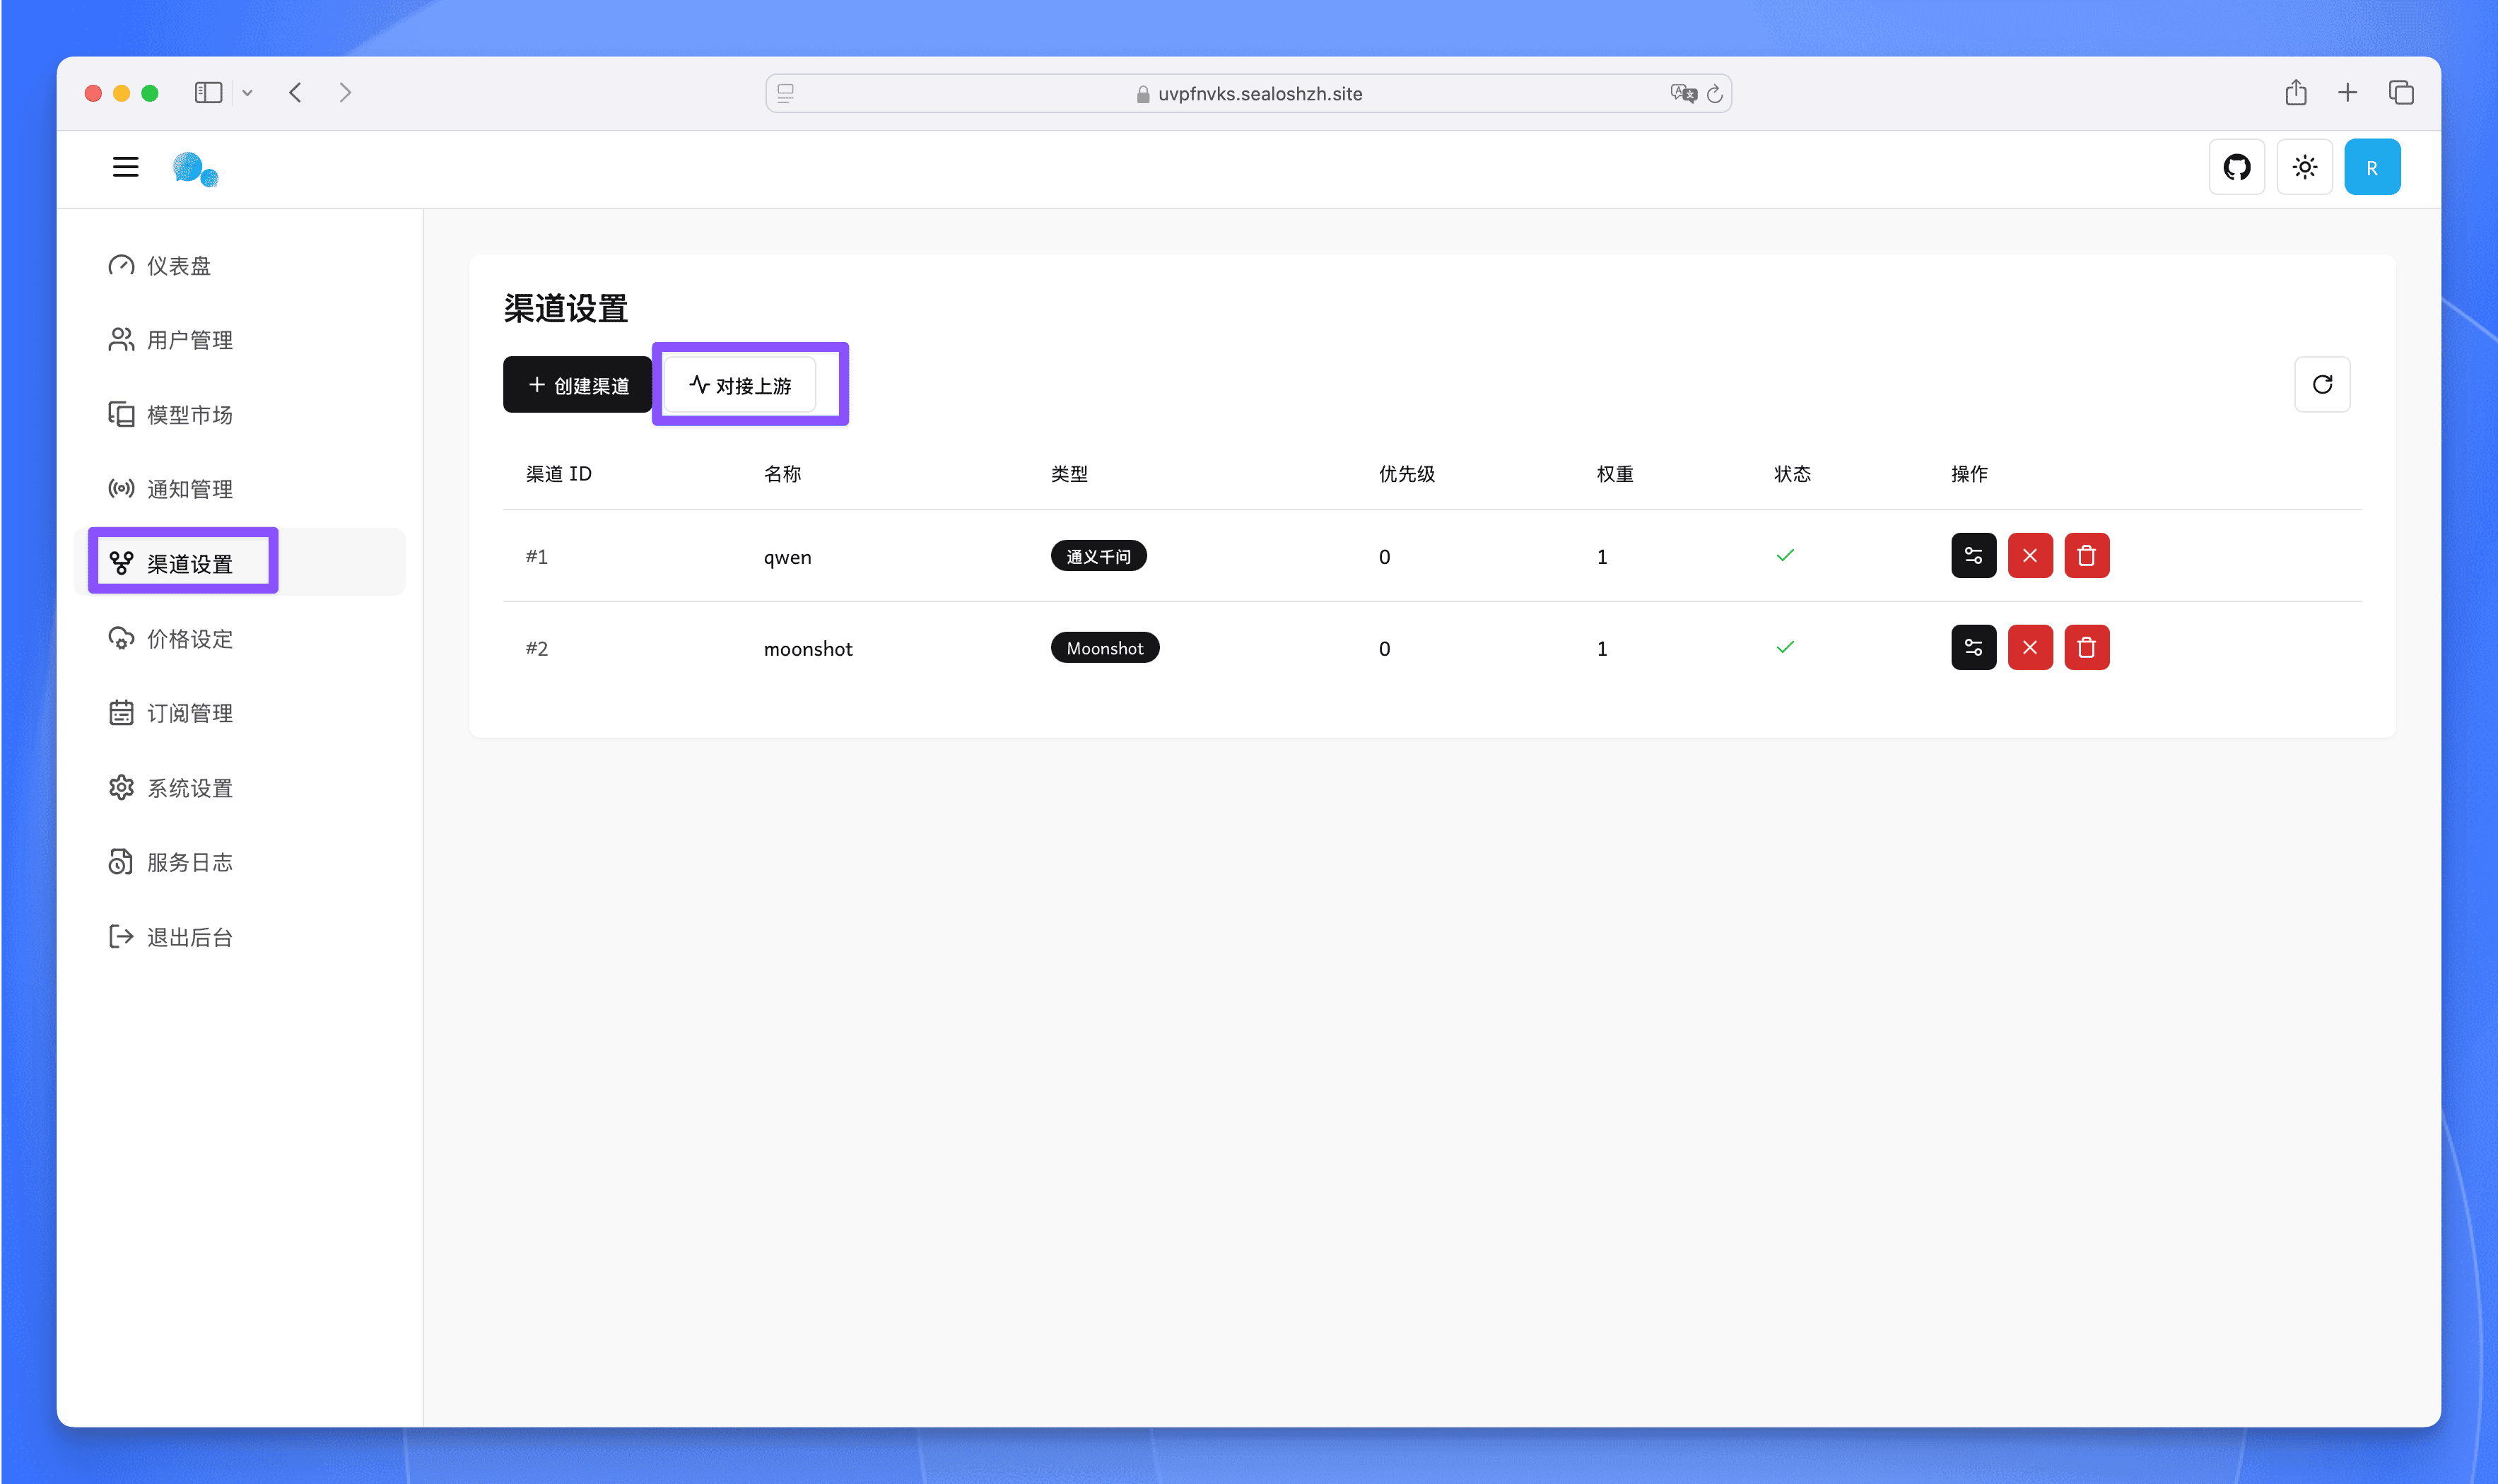Open configuration icon for the moonshot channel
This screenshot has width=2498, height=1484.
1972,647
